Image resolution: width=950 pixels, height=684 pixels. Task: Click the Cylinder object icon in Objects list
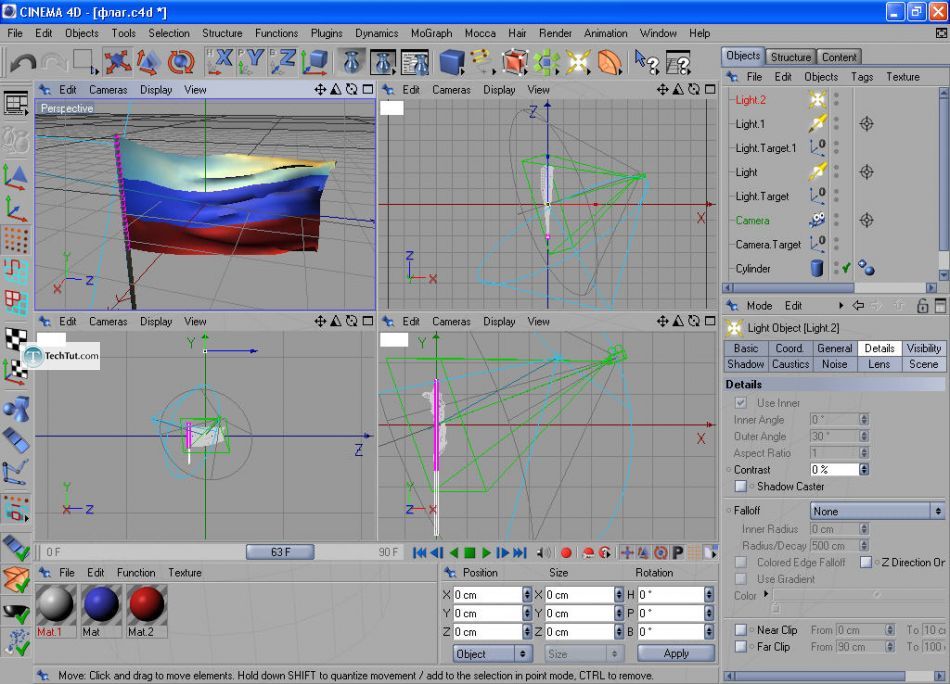[817, 268]
